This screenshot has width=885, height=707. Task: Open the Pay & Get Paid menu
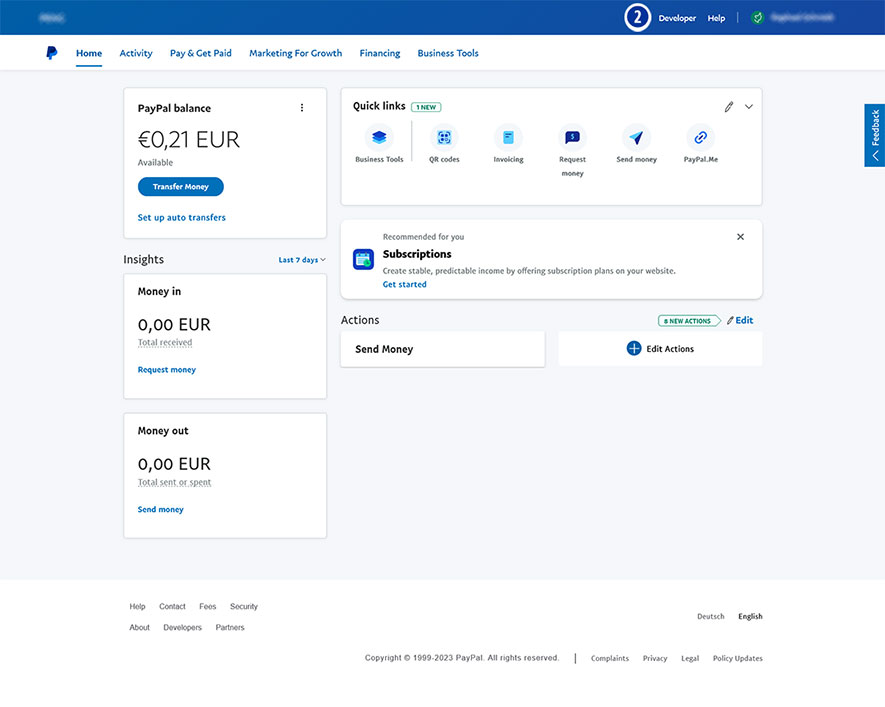pos(201,53)
